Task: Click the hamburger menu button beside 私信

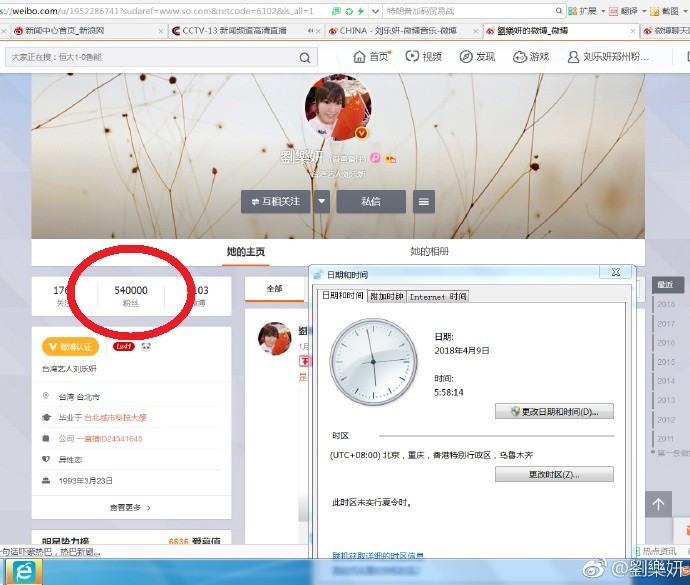Action: coord(424,201)
